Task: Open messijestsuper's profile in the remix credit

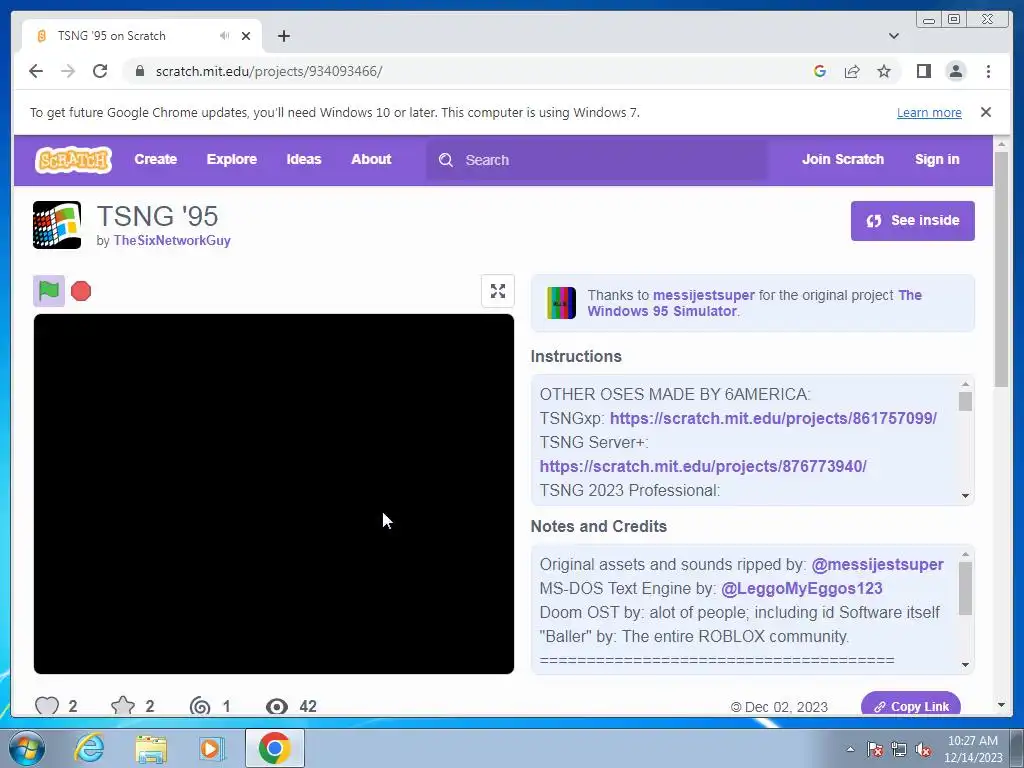Action: click(x=703, y=295)
